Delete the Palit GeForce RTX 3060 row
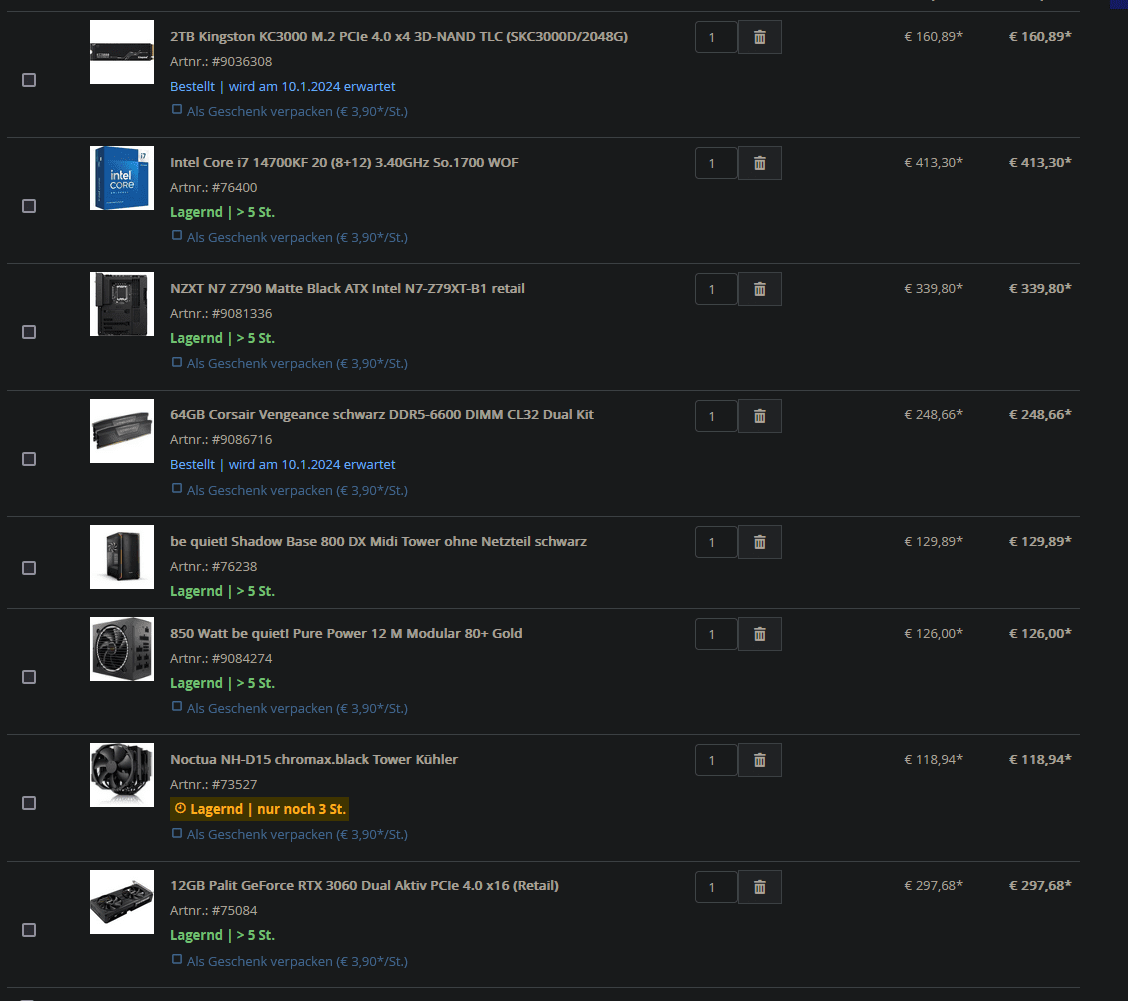The width and height of the screenshot is (1128, 1001). 760,887
